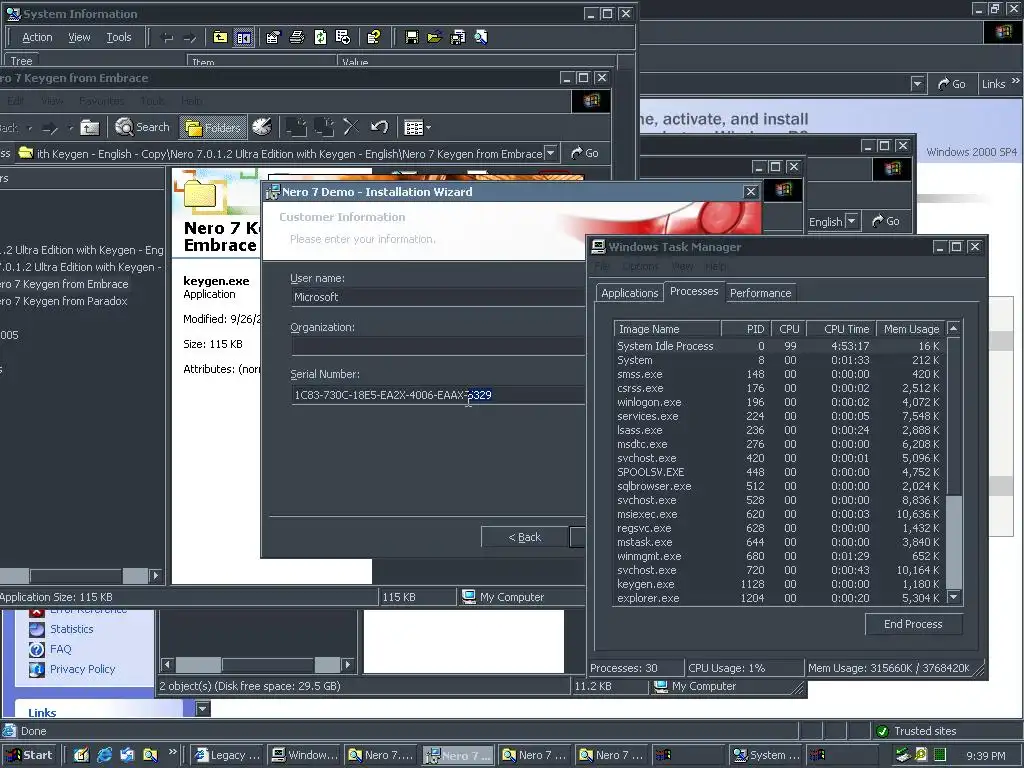Open the Statistics link in the sidebar
The width and height of the screenshot is (1024, 768).
(71, 629)
